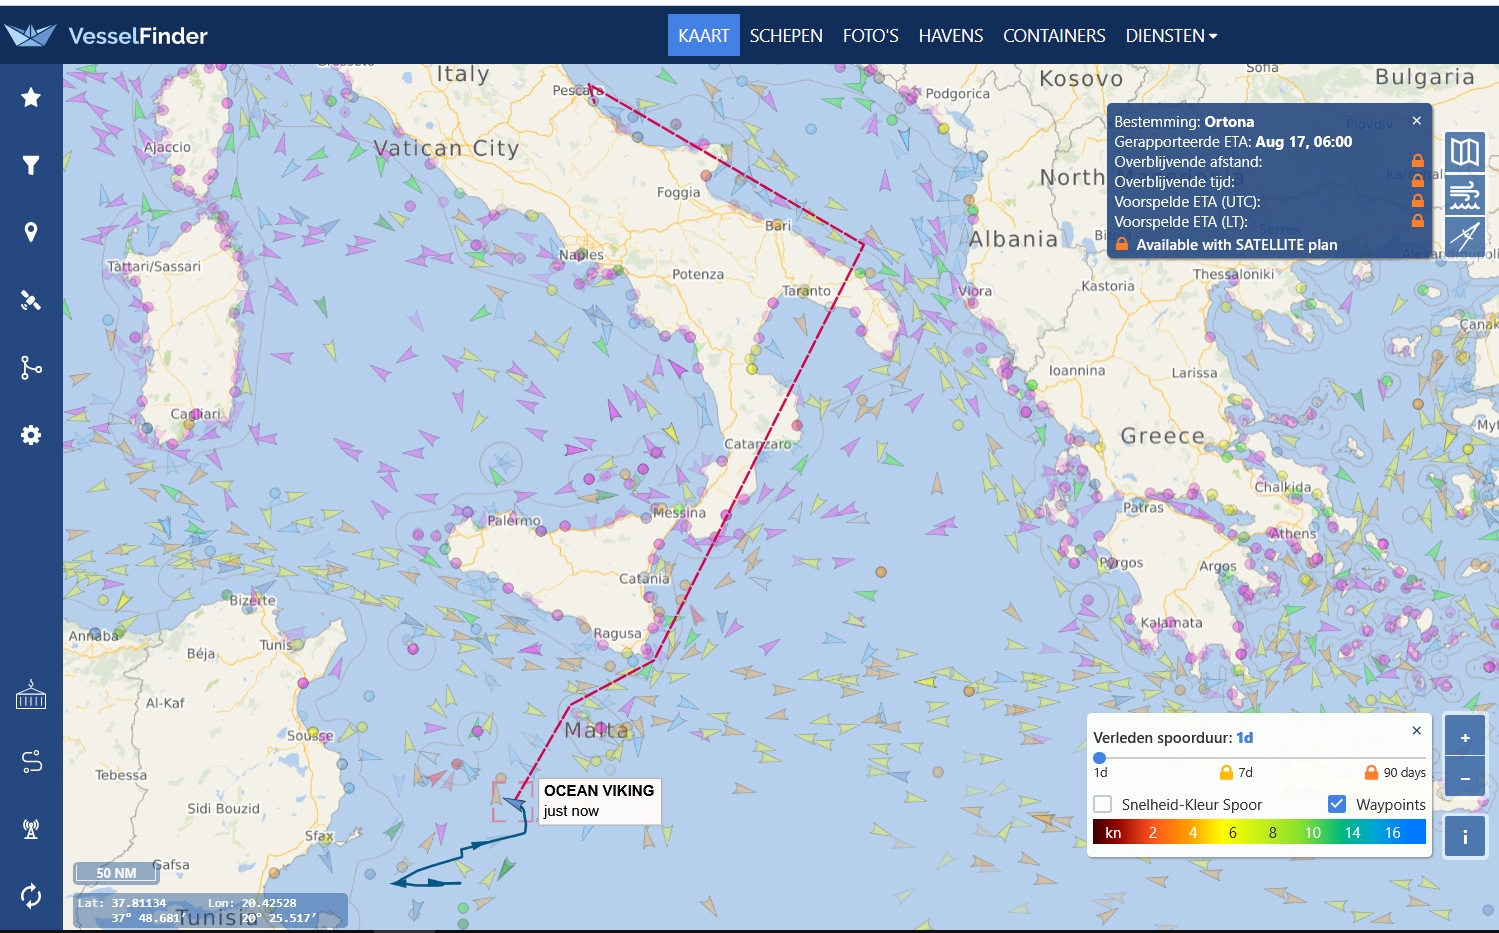Activate the distance measuring tool
The image size is (1499, 933).
(x=1465, y=236)
